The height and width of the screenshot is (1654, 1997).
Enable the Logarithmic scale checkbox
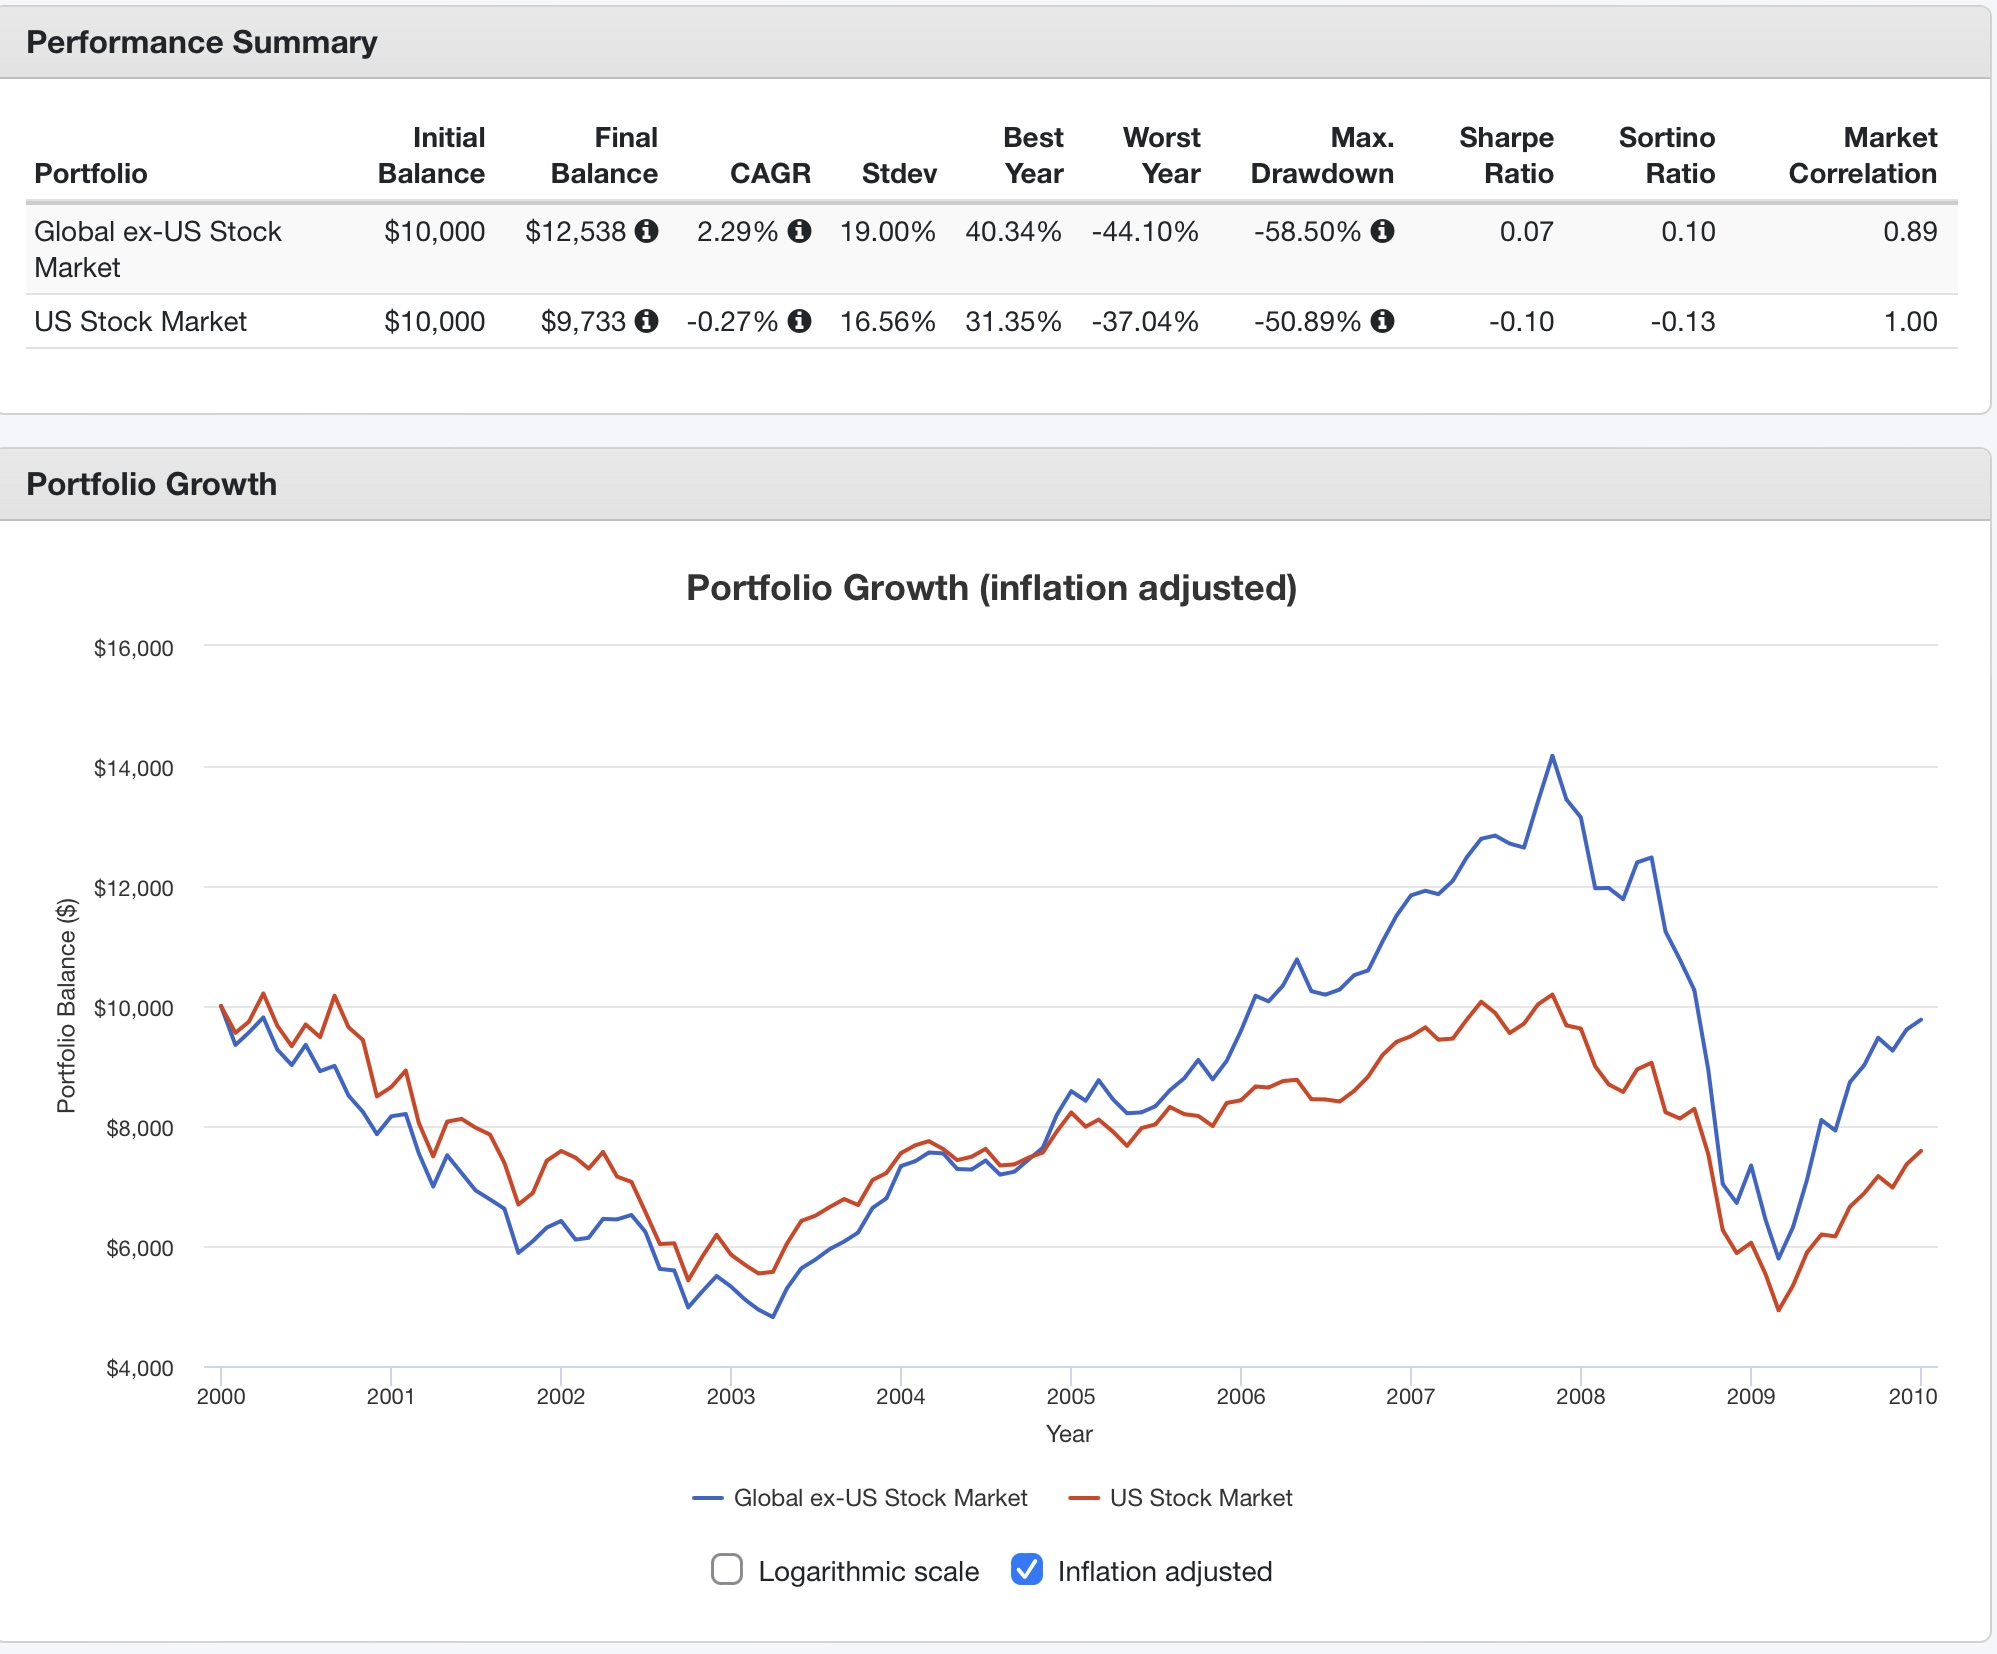point(727,1569)
